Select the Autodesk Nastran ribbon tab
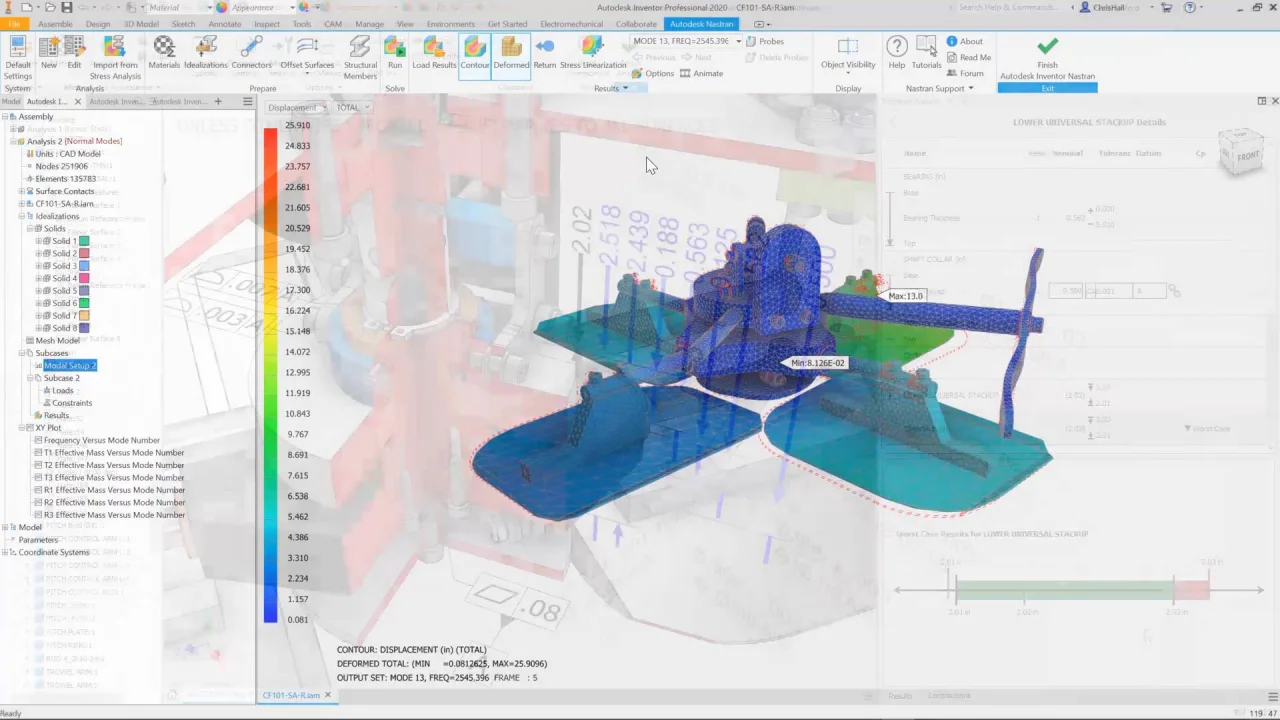The width and height of the screenshot is (1280, 720). (x=702, y=24)
